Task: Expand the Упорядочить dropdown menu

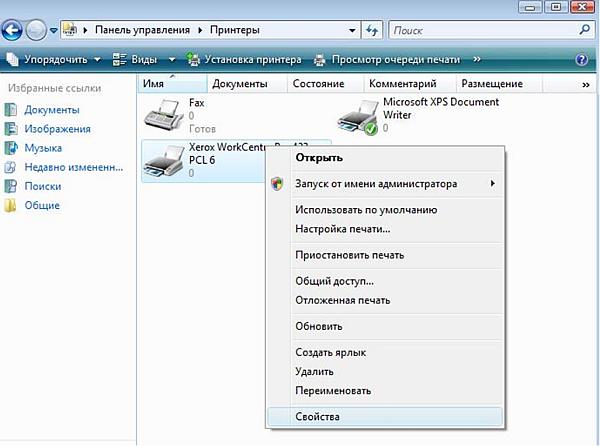Action: click(x=54, y=59)
